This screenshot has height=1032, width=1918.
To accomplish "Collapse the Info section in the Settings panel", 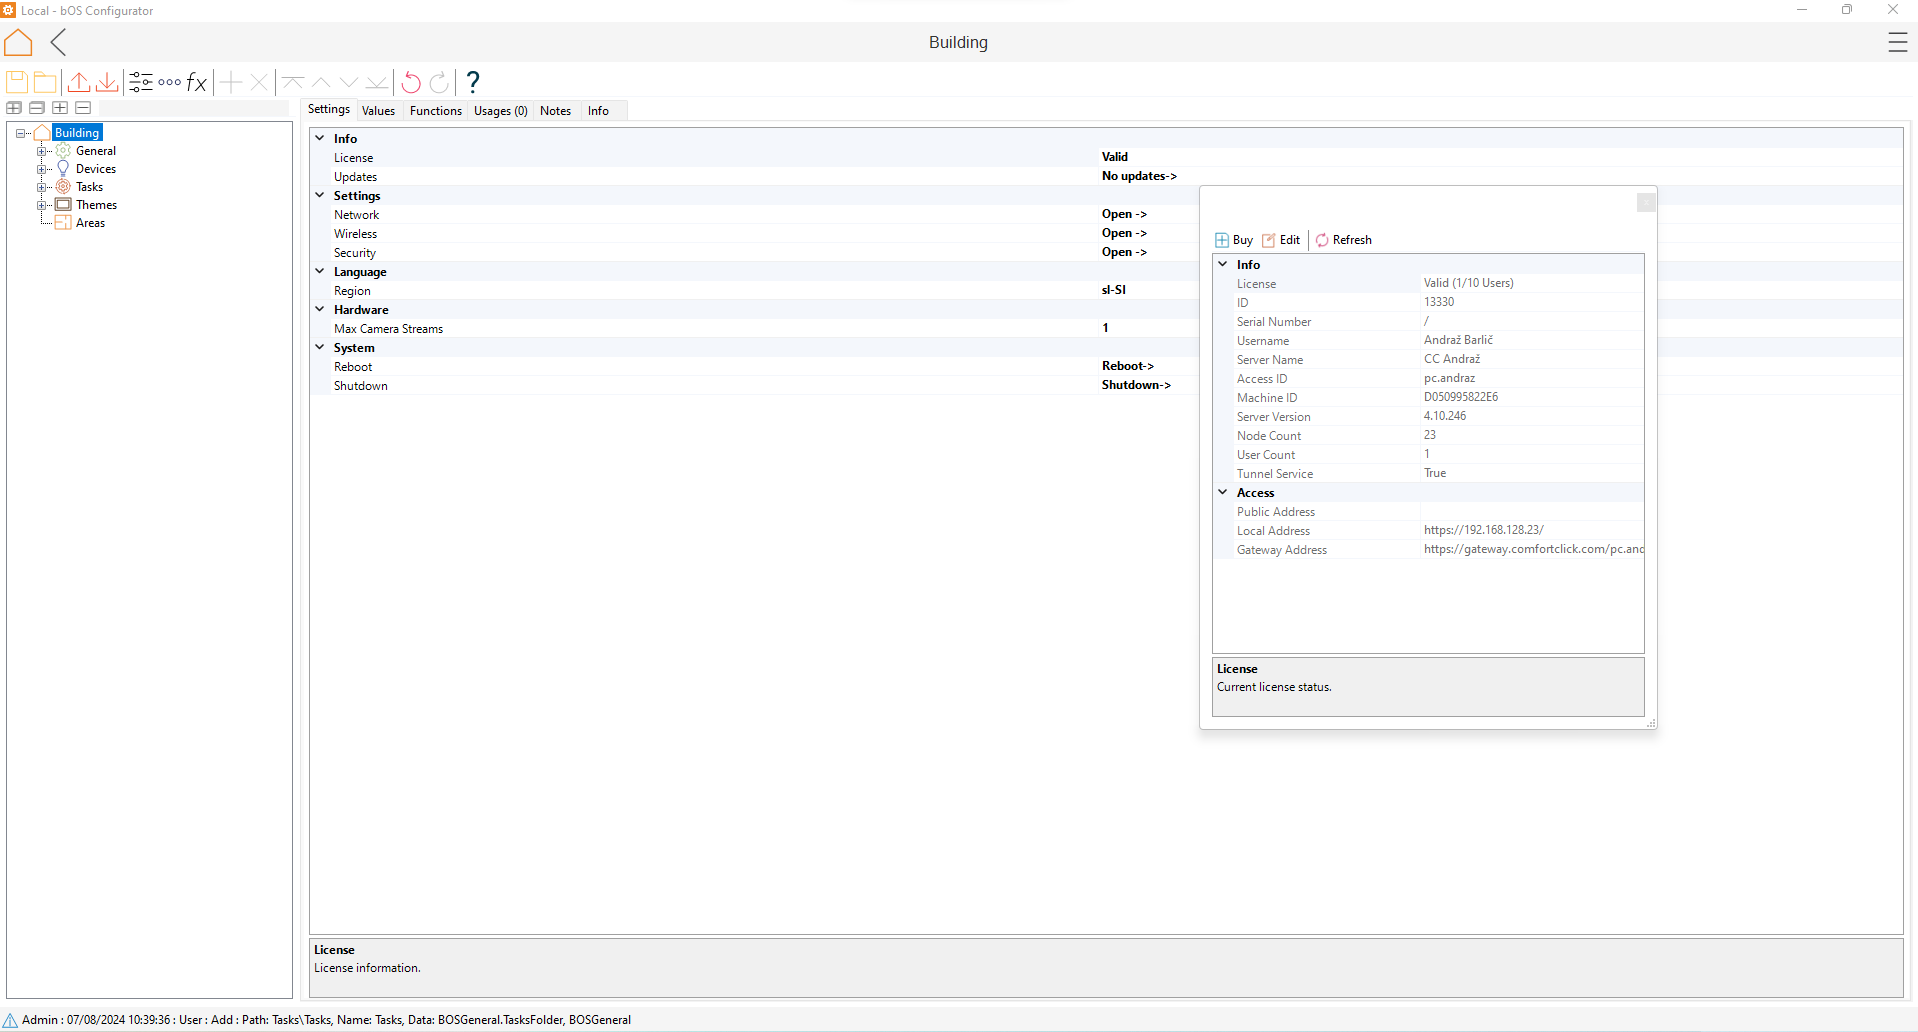I will click(320, 138).
